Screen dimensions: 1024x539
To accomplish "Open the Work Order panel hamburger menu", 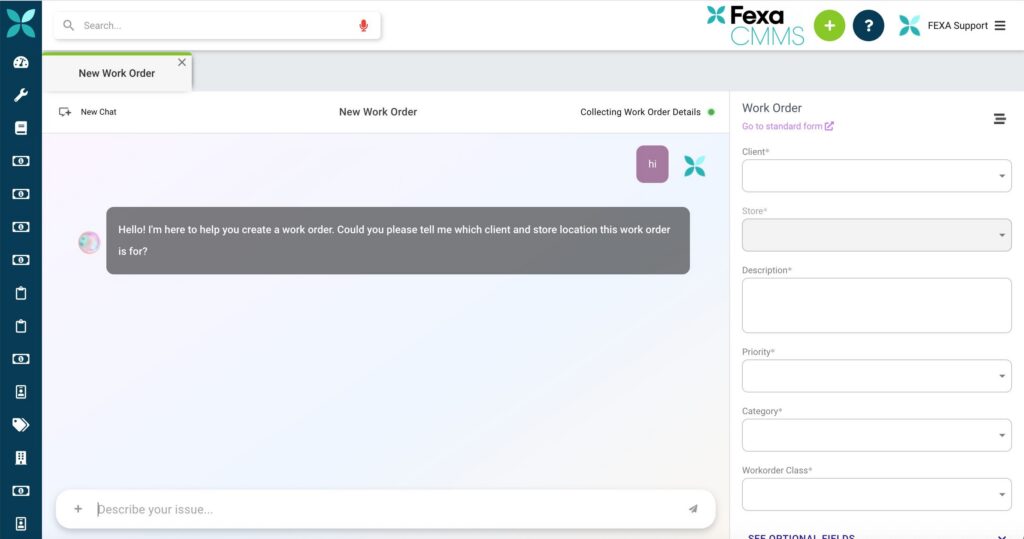I will pyautogui.click(x=999, y=119).
